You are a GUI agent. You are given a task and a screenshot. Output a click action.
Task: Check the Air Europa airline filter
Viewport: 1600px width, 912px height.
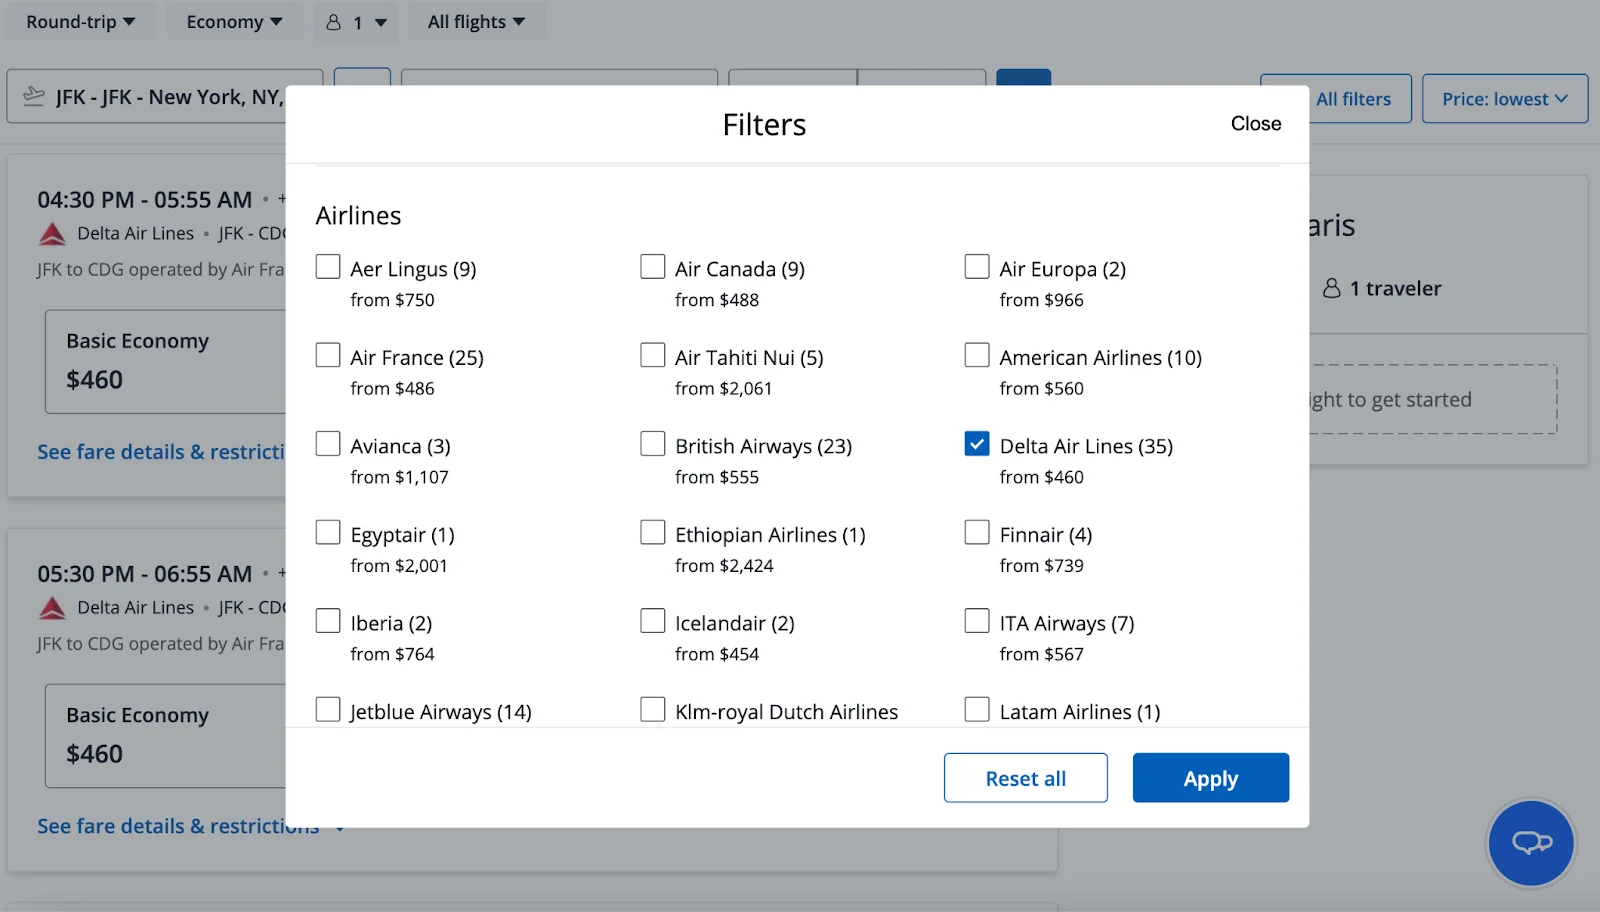(977, 267)
